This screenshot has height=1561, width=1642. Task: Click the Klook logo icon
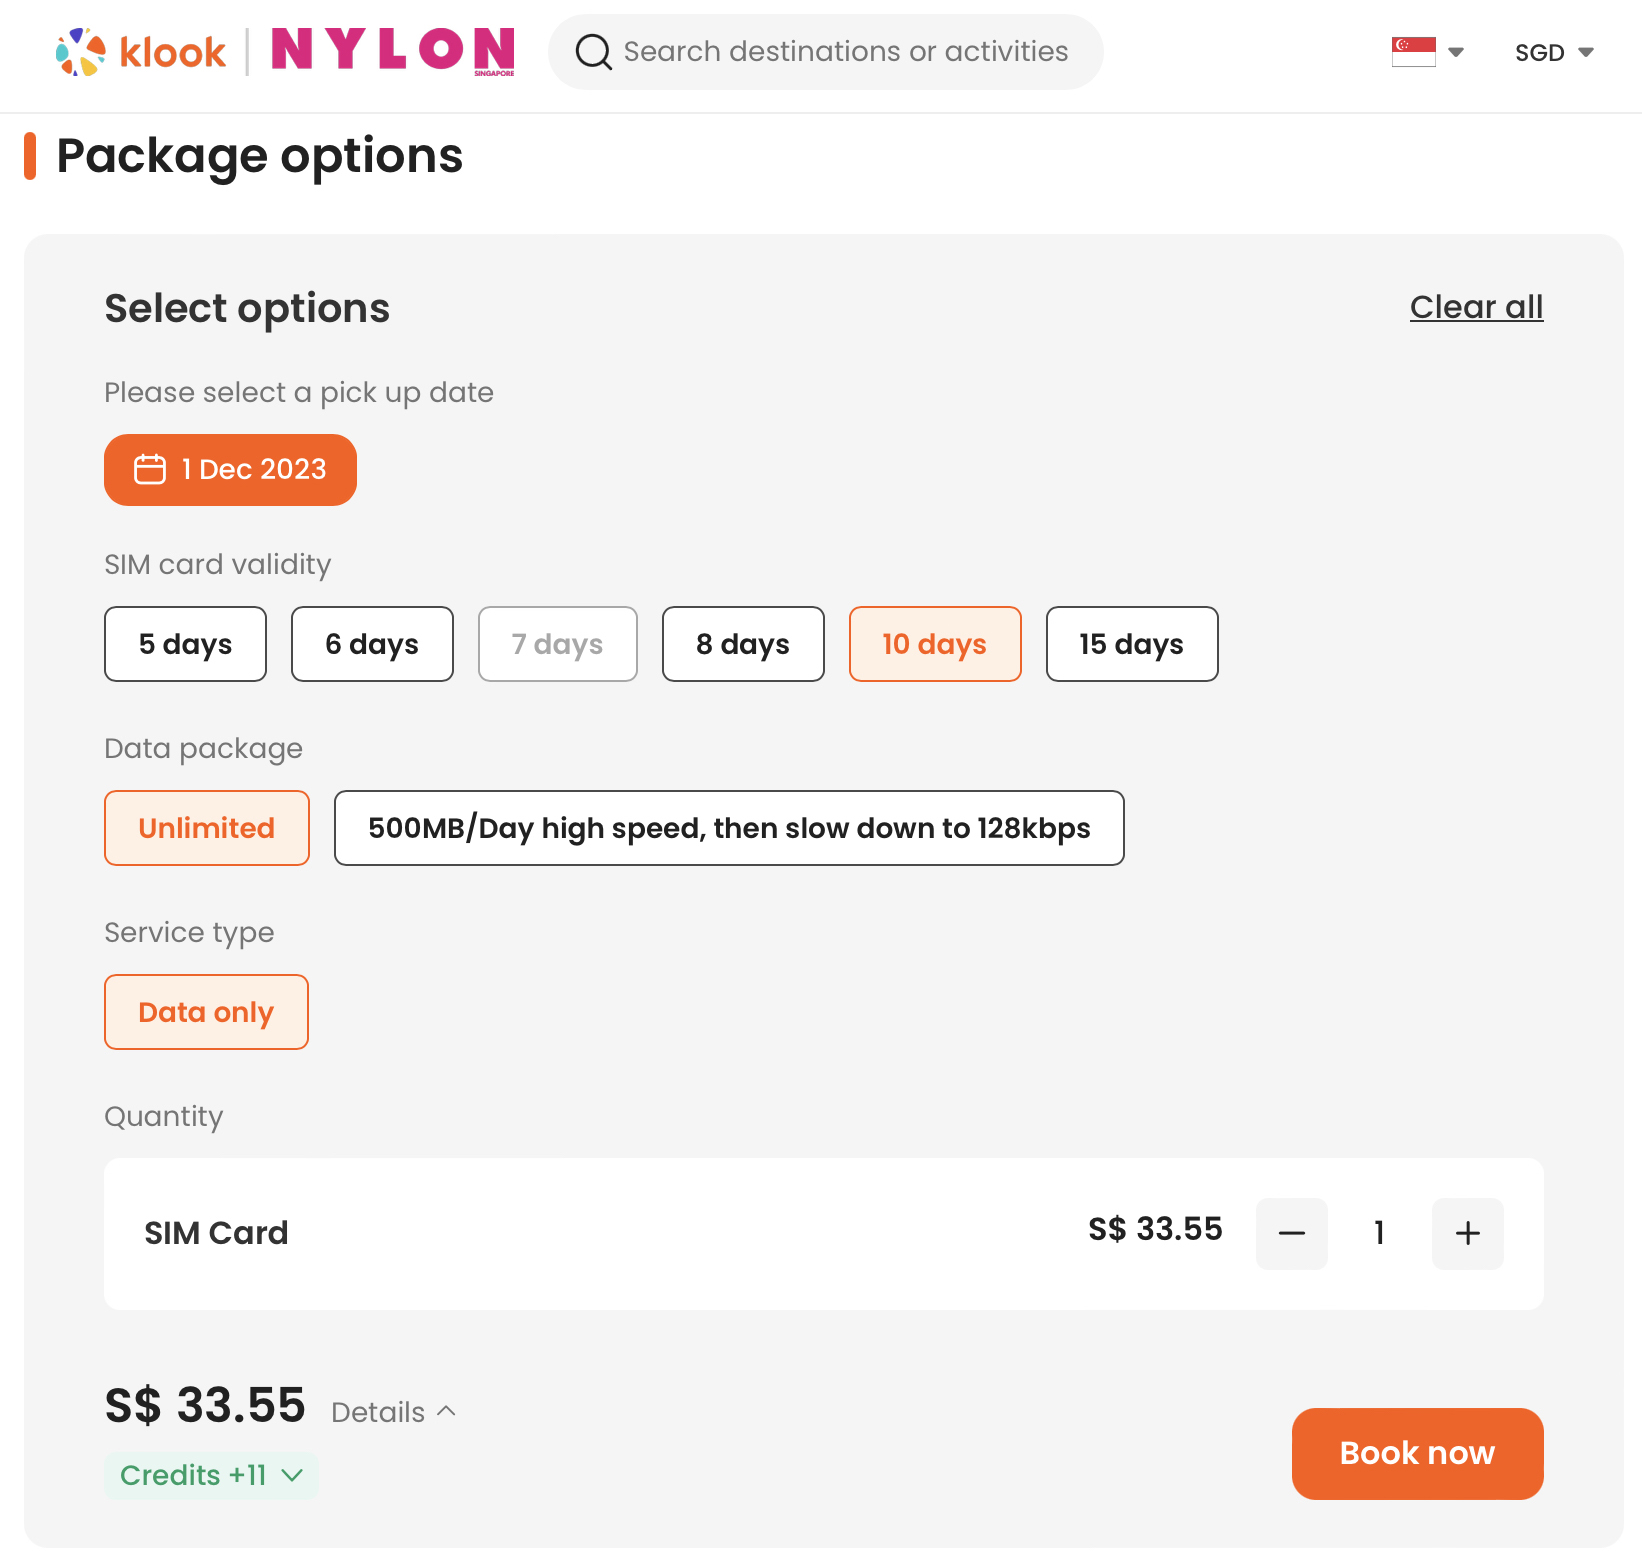tap(81, 52)
